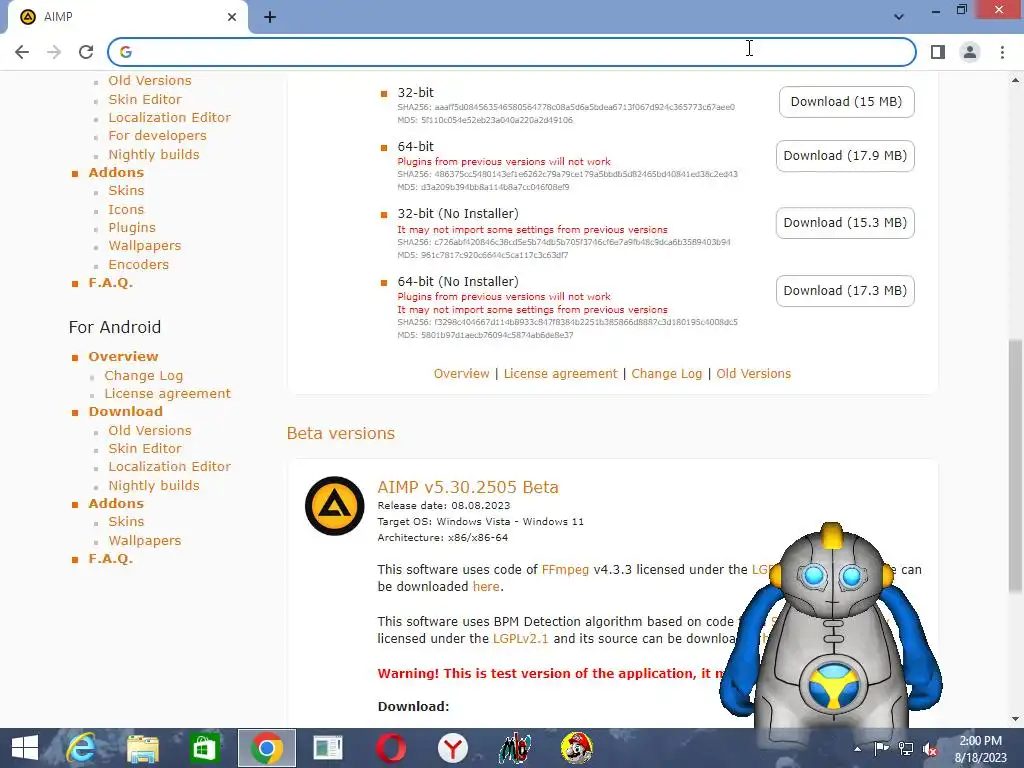1024x768 pixels.
Task: Click the AIMP logo next to Beta version
Action: 334,506
